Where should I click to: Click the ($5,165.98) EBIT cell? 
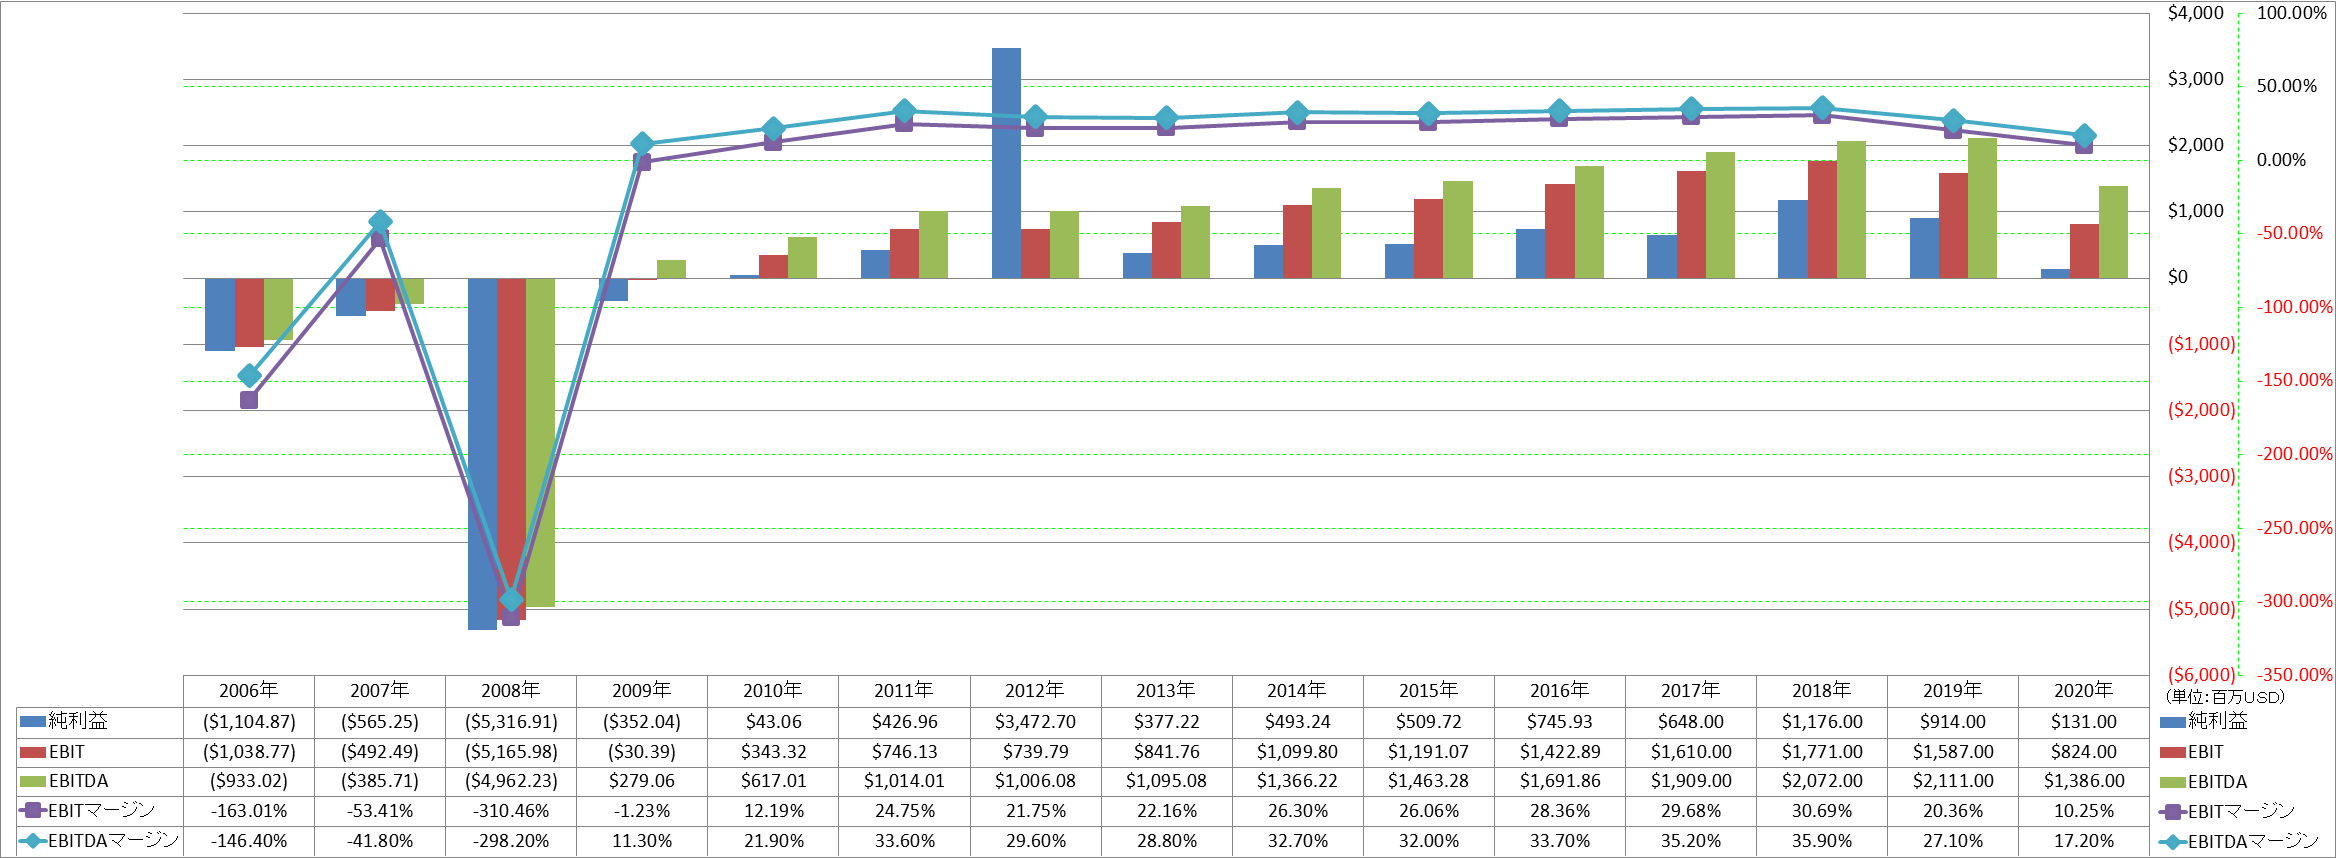[511, 752]
